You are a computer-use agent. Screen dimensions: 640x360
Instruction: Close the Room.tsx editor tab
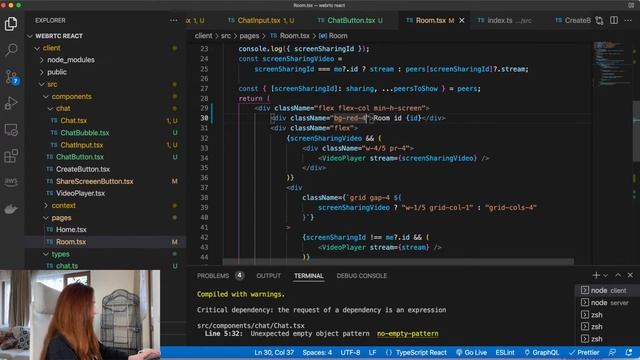point(462,20)
